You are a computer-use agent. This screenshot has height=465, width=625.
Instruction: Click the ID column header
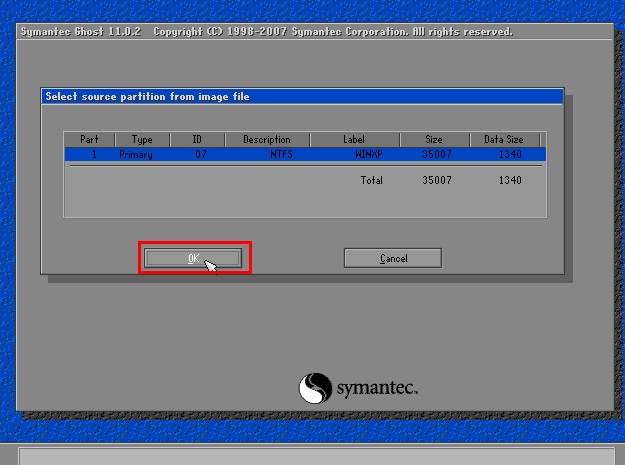[197, 140]
